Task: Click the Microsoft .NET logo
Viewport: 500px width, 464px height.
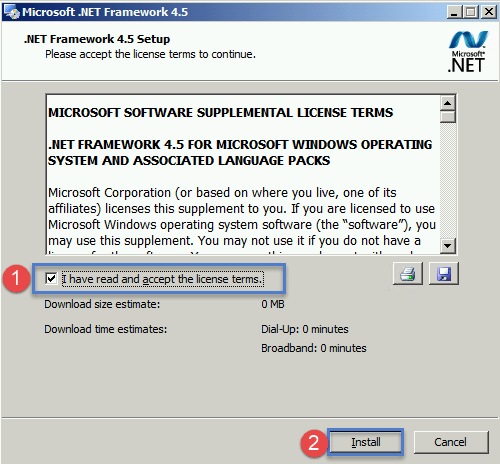Action: (x=468, y=51)
